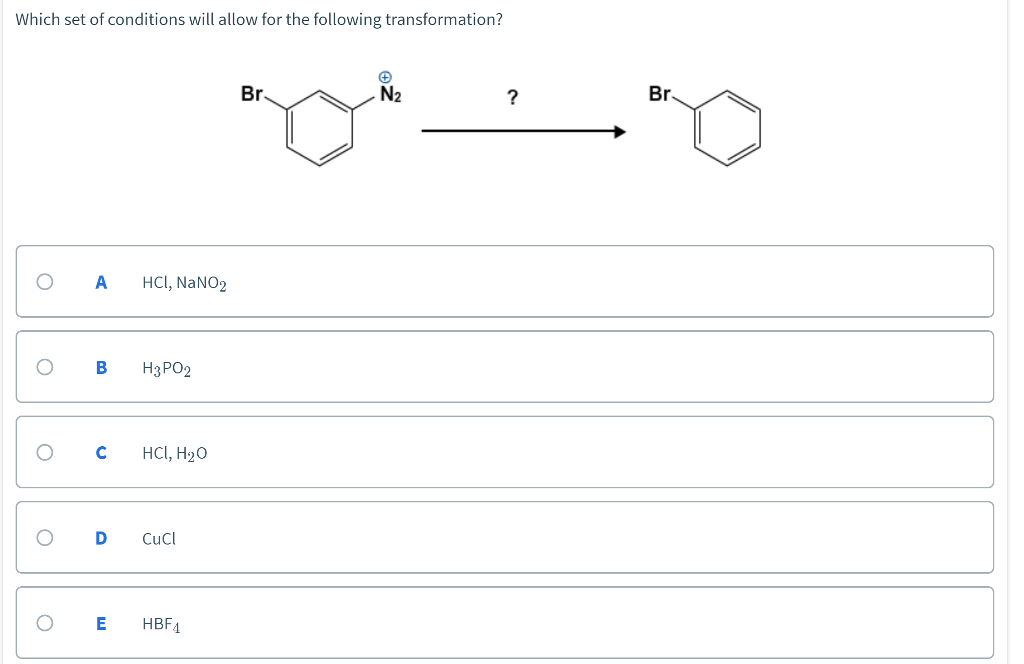Select the radio button for option D
Screen dimensions: 1024x664
point(44,537)
